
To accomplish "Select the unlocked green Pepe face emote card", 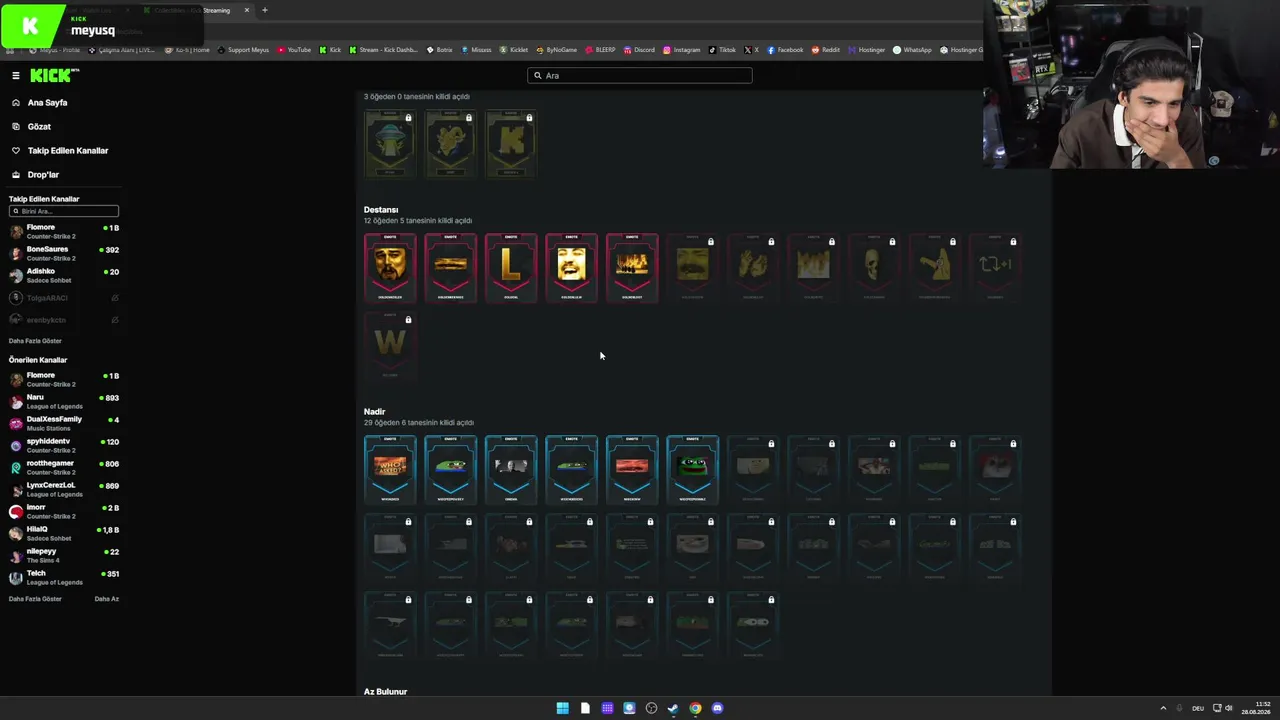I will coord(692,469).
